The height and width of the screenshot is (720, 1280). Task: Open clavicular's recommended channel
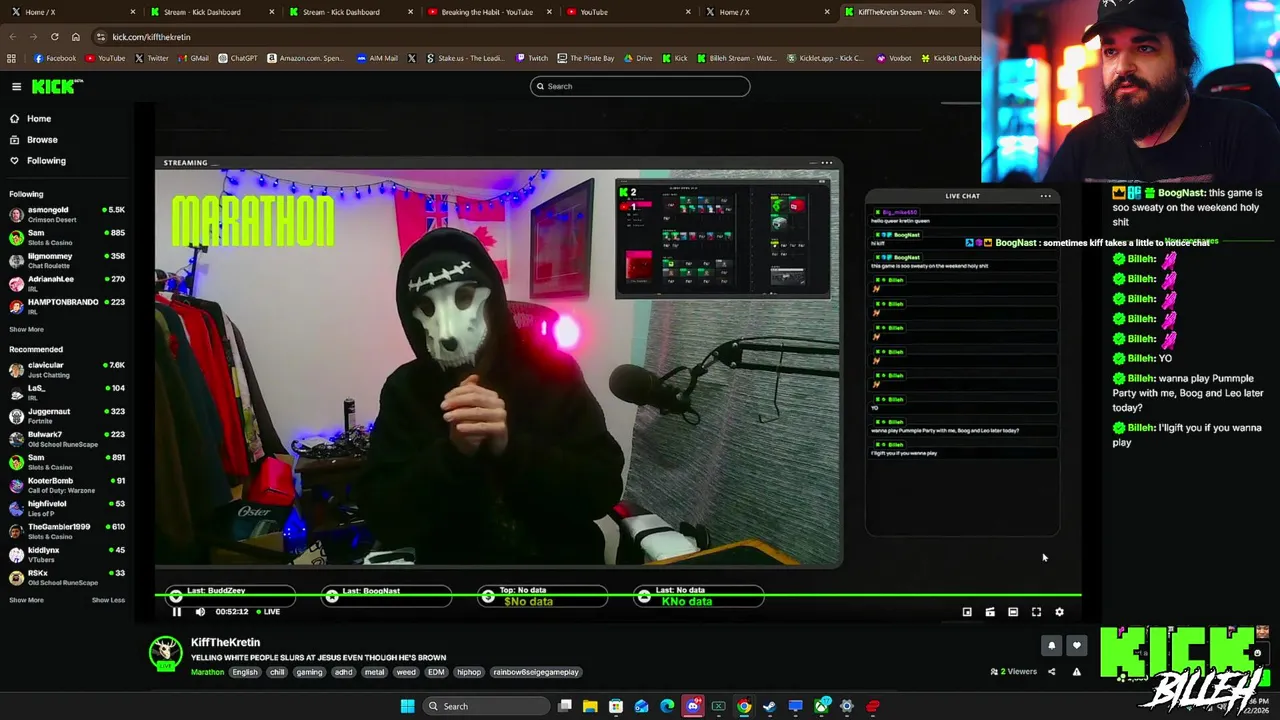click(66, 370)
